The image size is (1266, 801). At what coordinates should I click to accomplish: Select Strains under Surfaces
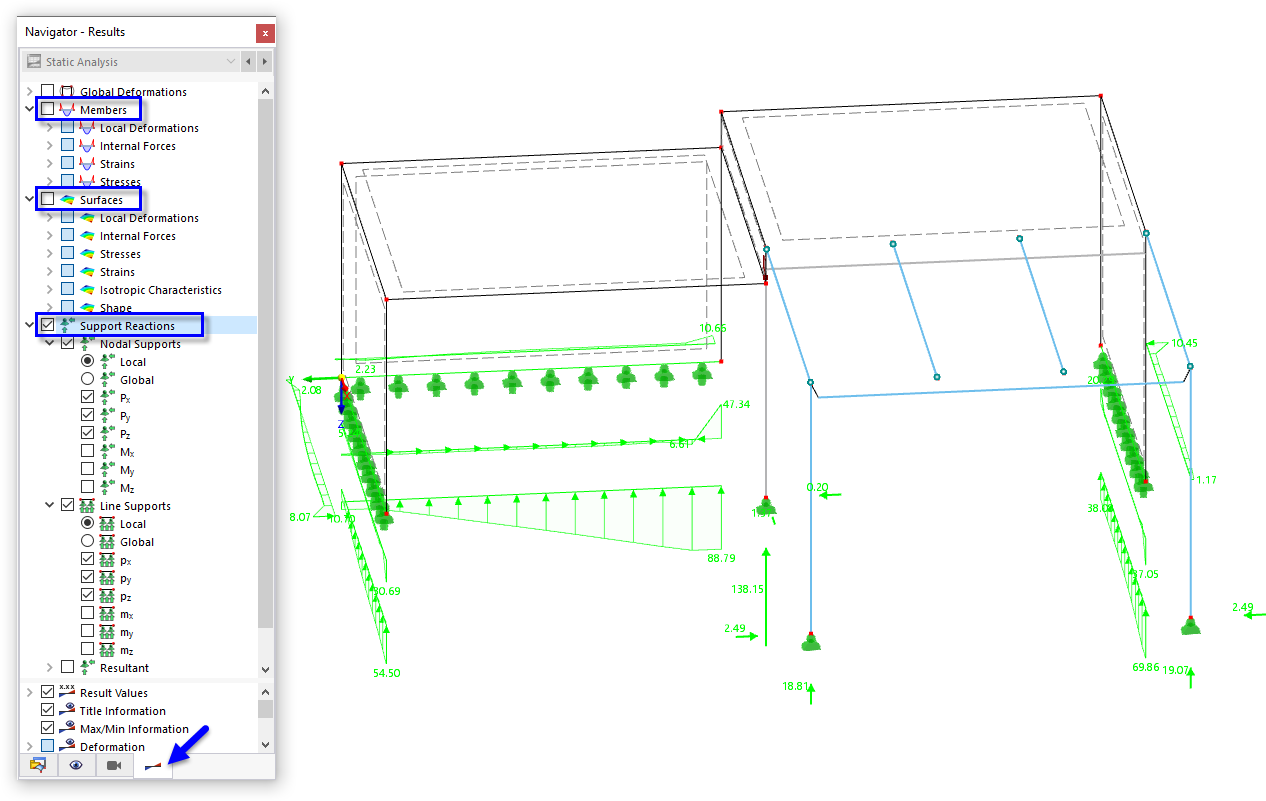pyautogui.click(x=117, y=272)
